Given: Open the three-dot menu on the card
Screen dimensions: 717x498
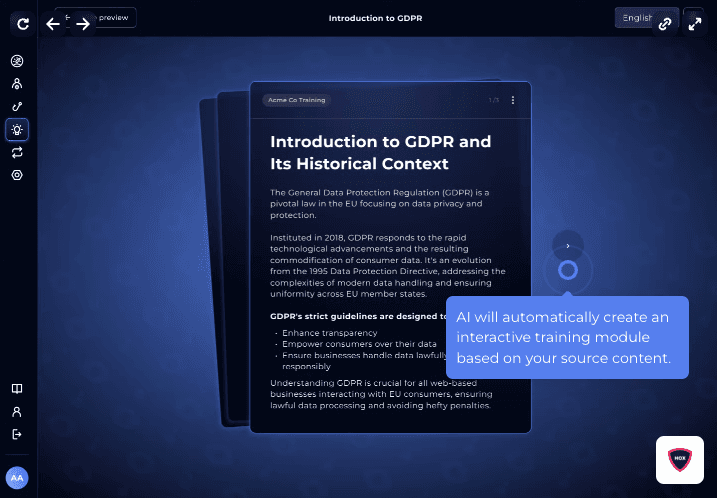Looking at the screenshot, I should [513, 100].
